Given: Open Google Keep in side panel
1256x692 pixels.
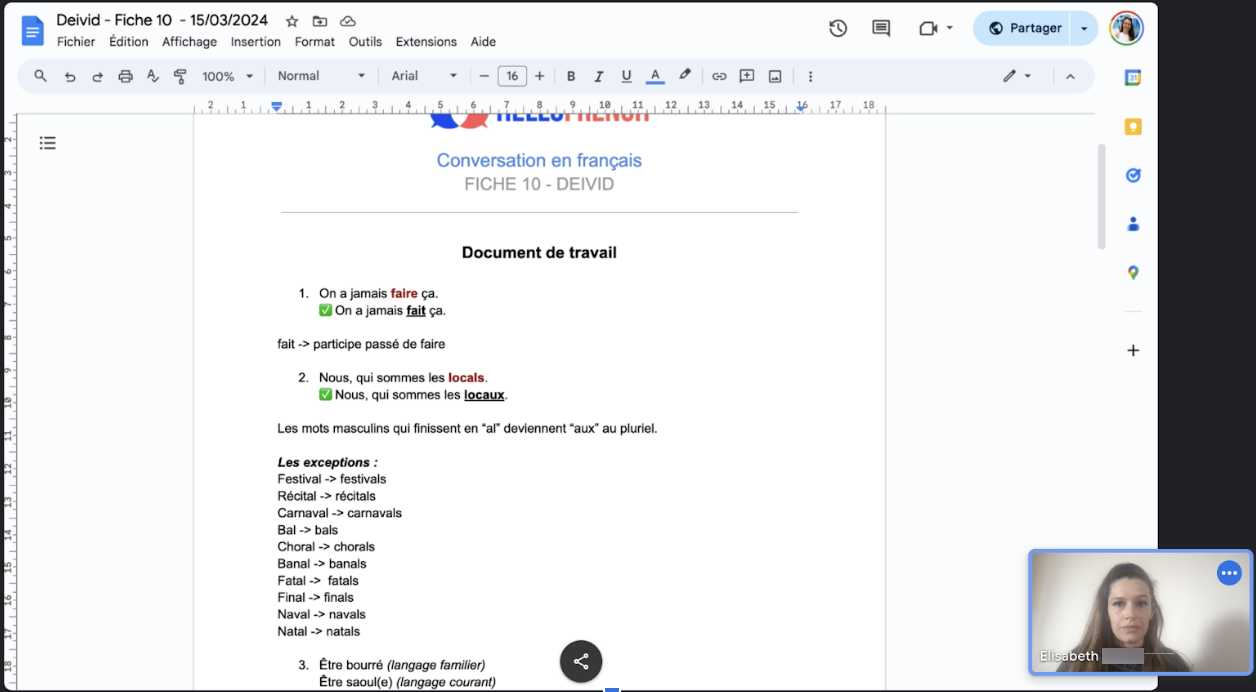Looking at the screenshot, I should click(x=1133, y=127).
